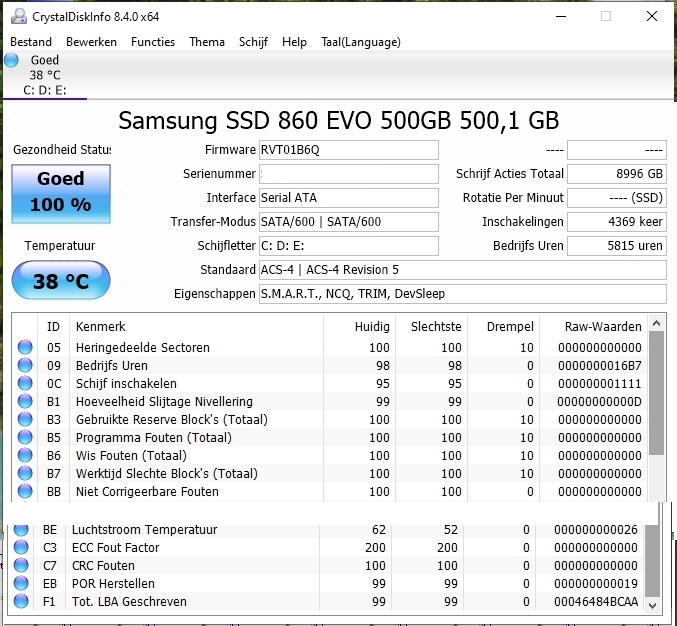The width and height of the screenshot is (677, 626).
Task: Click status orb of Programma Fouten row
Action: coord(25,437)
